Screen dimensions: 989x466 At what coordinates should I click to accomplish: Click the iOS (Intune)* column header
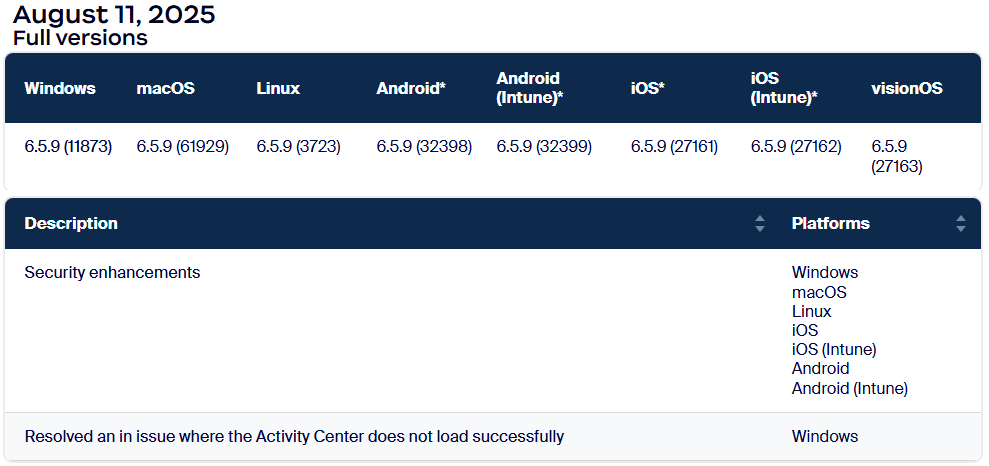[x=784, y=88]
